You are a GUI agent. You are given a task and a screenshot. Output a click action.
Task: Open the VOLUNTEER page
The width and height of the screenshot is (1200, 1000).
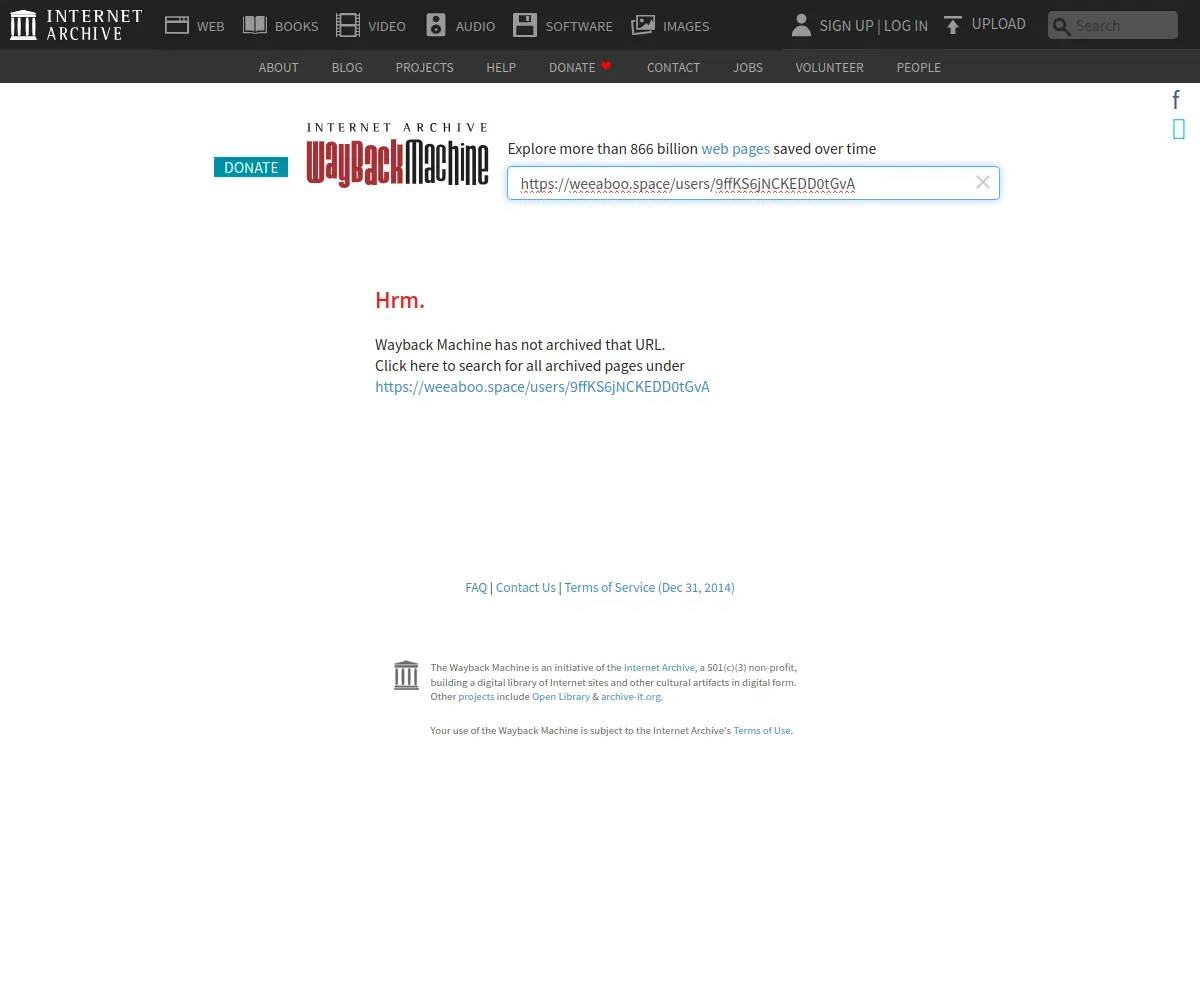coord(829,67)
